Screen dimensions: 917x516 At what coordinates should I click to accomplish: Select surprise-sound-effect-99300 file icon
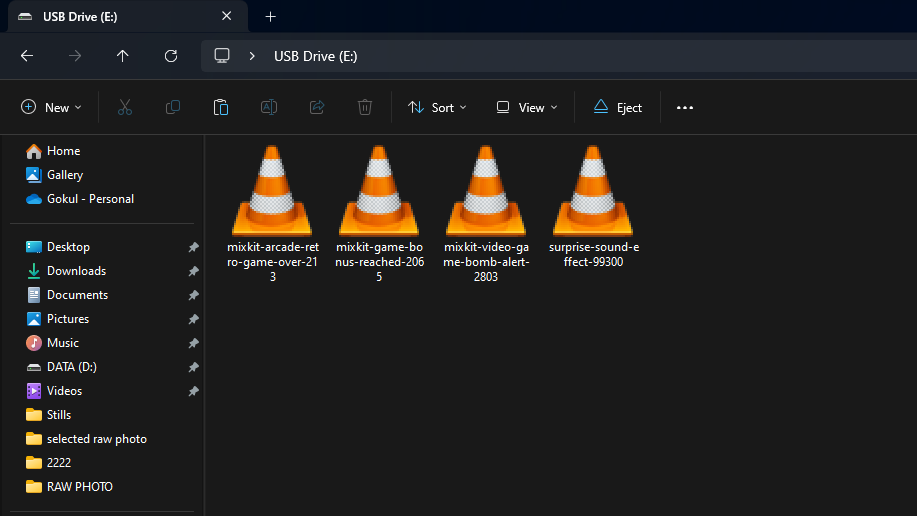(593, 191)
